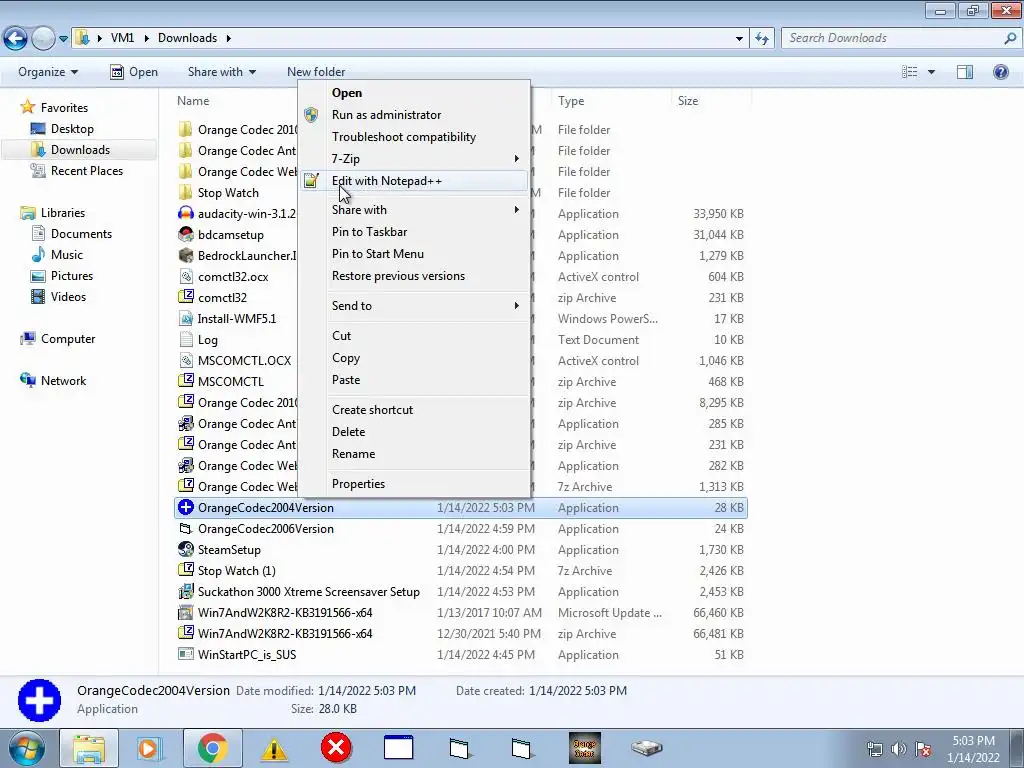
Task: Open the Organize menu
Action: click(x=48, y=72)
